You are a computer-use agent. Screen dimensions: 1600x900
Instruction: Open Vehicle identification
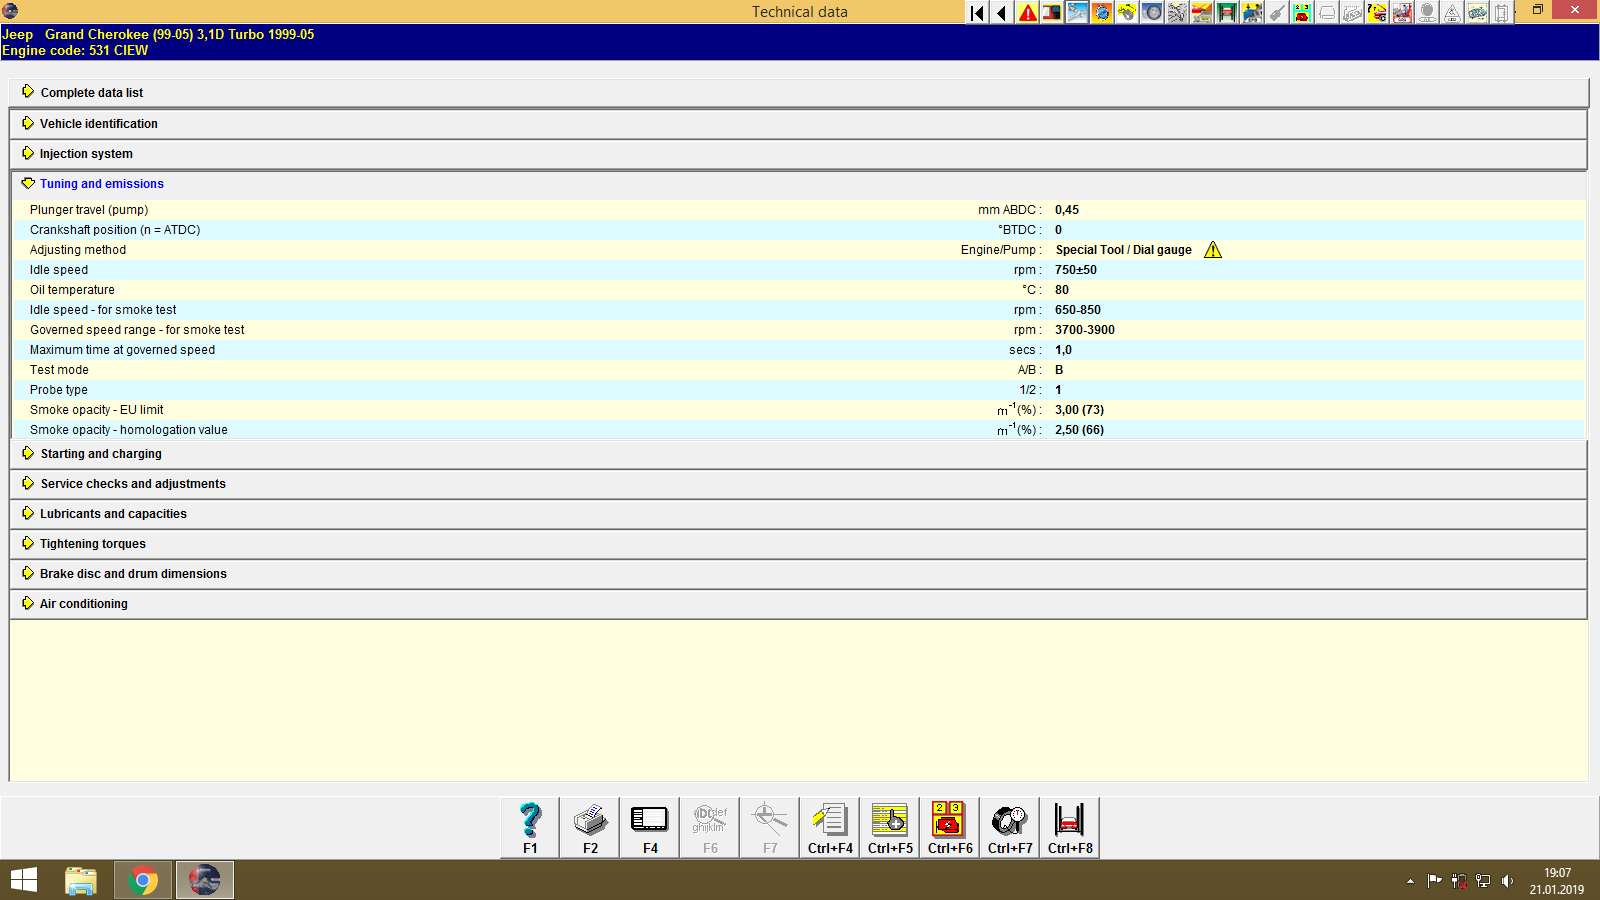pos(98,123)
